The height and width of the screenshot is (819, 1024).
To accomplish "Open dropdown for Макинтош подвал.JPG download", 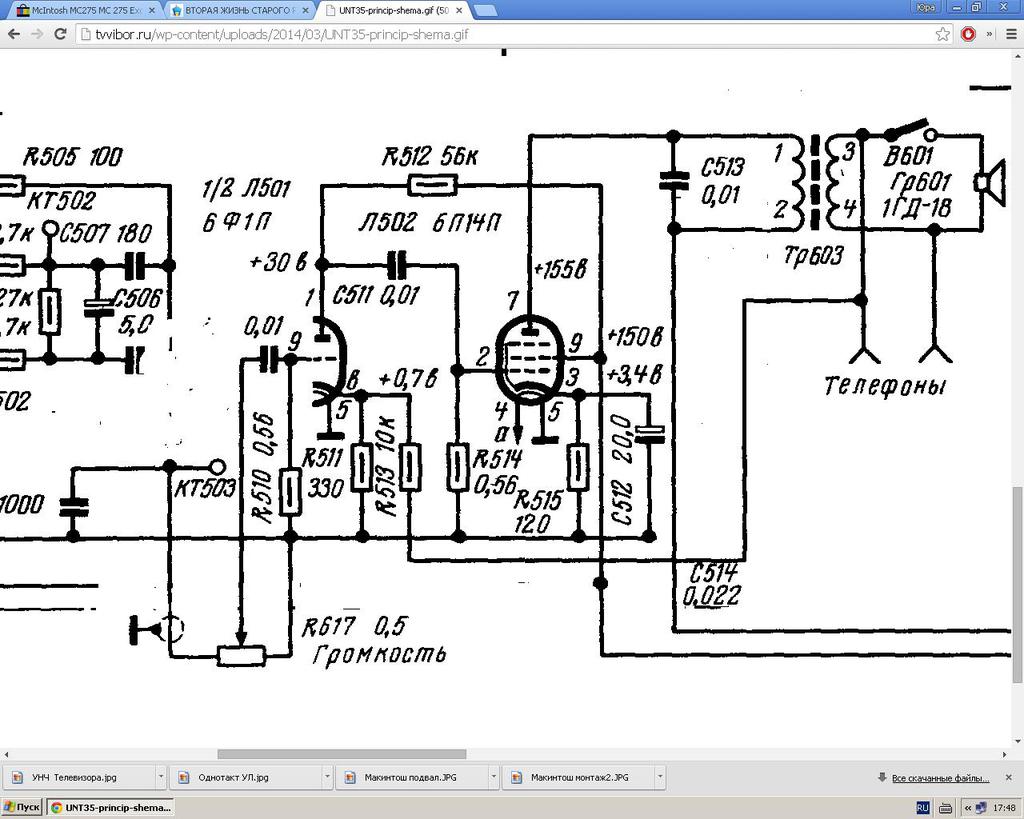I will click(494, 777).
